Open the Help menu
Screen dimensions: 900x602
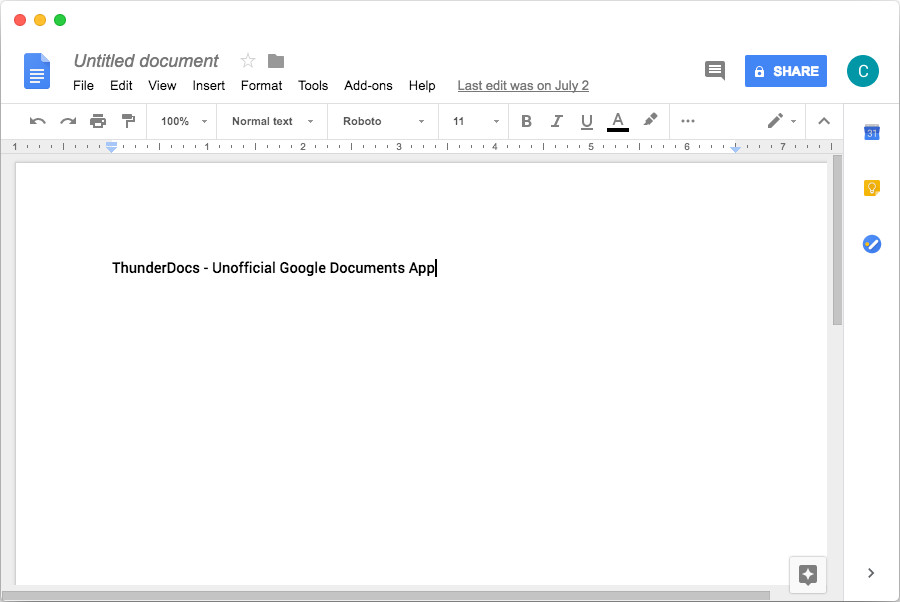[x=422, y=86]
